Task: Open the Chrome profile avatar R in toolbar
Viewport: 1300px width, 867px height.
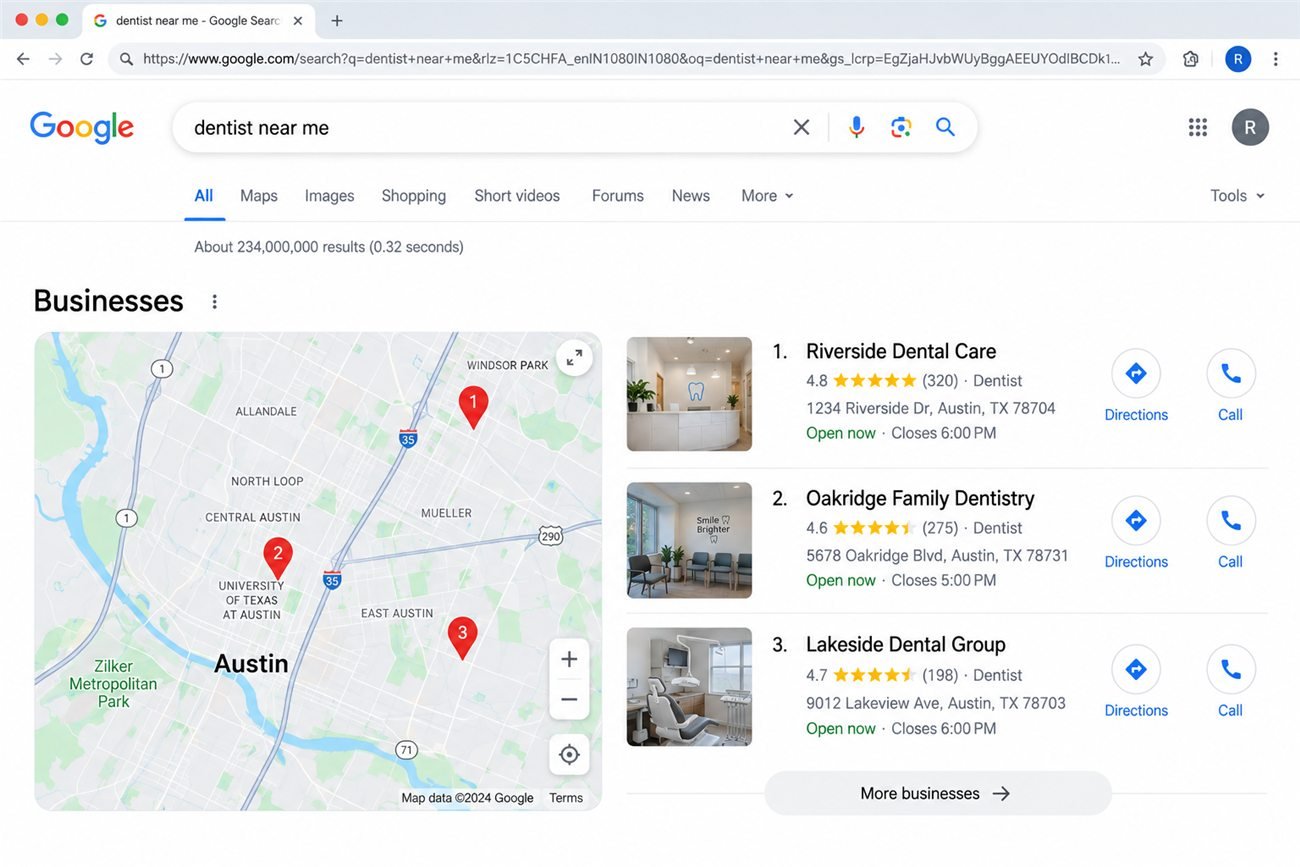Action: (1238, 59)
